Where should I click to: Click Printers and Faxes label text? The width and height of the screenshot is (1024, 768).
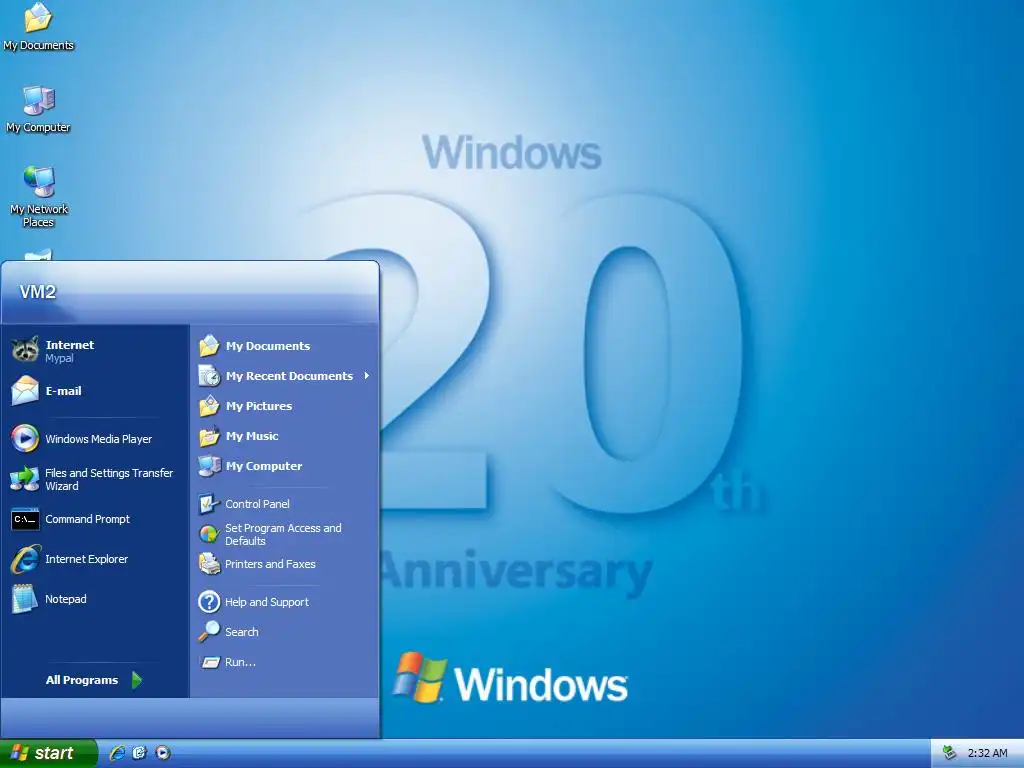270,564
